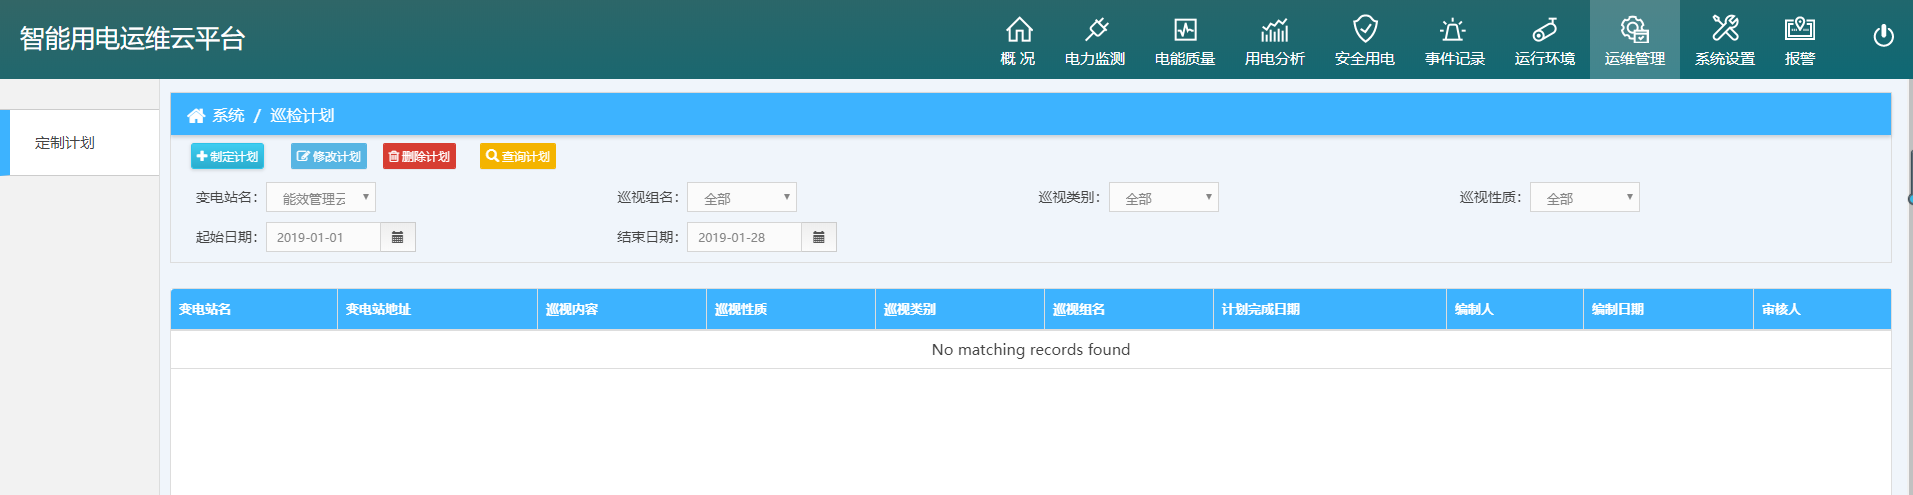This screenshot has width=1913, height=495.
Task: Open 安全用电 shield icon
Action: [1365, 30]
